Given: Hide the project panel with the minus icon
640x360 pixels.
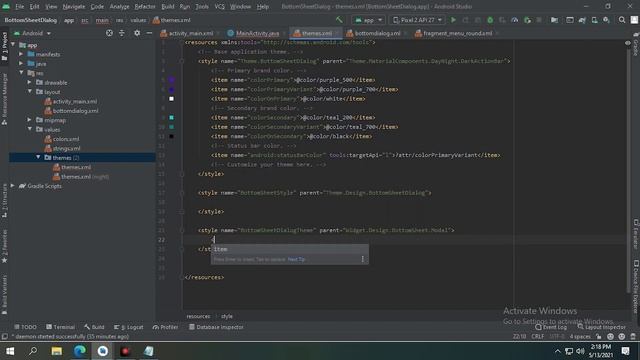Looking at the screenshot, I should click(x=149, y=33).
